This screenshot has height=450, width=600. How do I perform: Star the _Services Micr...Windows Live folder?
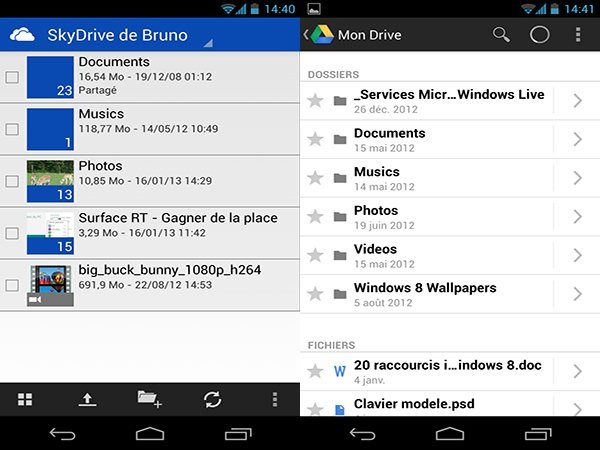pyautogui.click(x=315, y=101)
